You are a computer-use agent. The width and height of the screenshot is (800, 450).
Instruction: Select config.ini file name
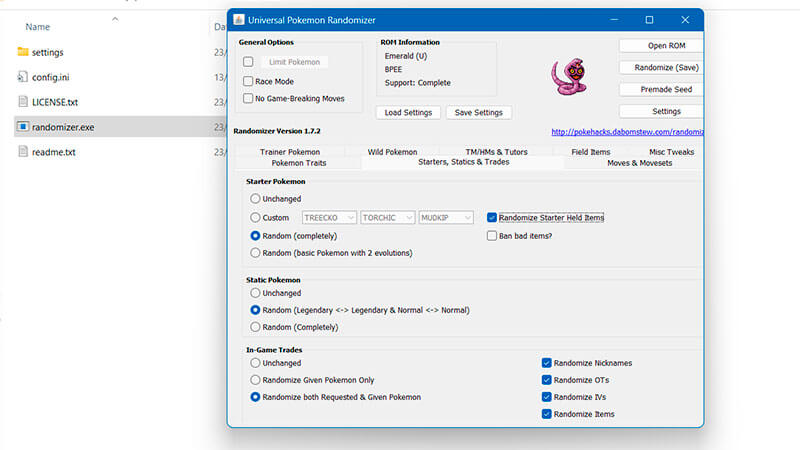(51, 77)
